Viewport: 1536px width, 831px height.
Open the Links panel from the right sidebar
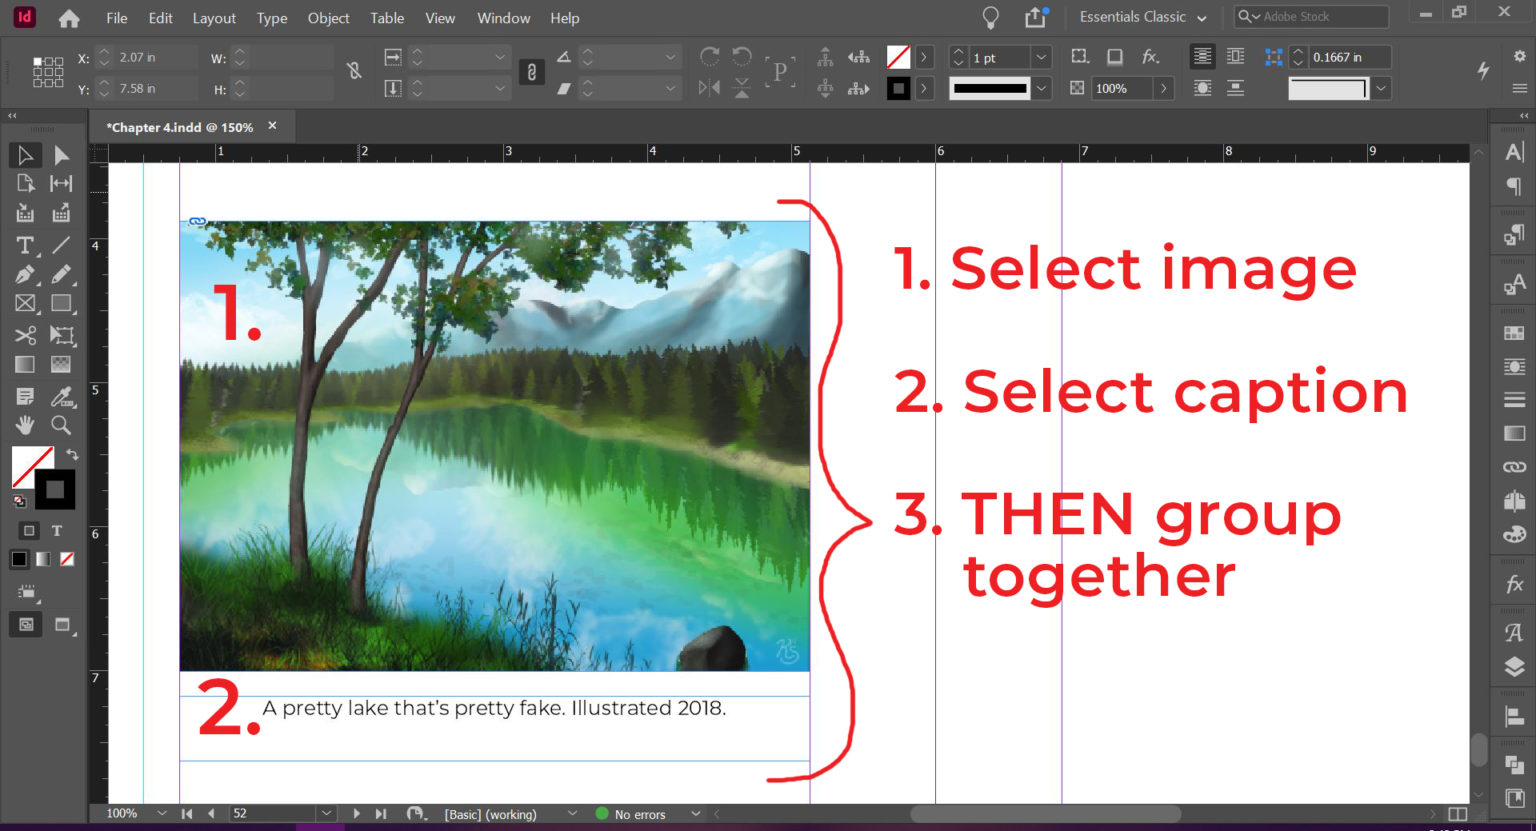pos(1513,466)
